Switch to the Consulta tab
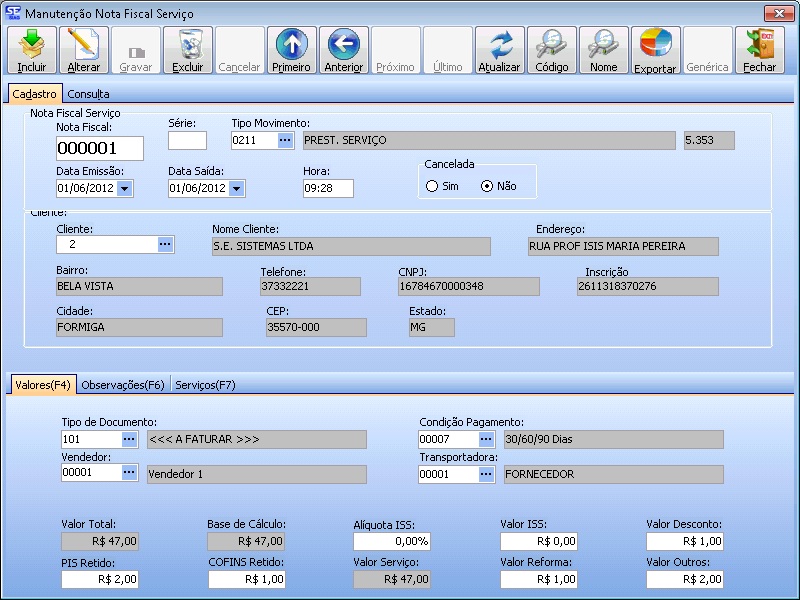Image resolution: width=800 pixels, height=600 pixels. click(x=88, y=93)
